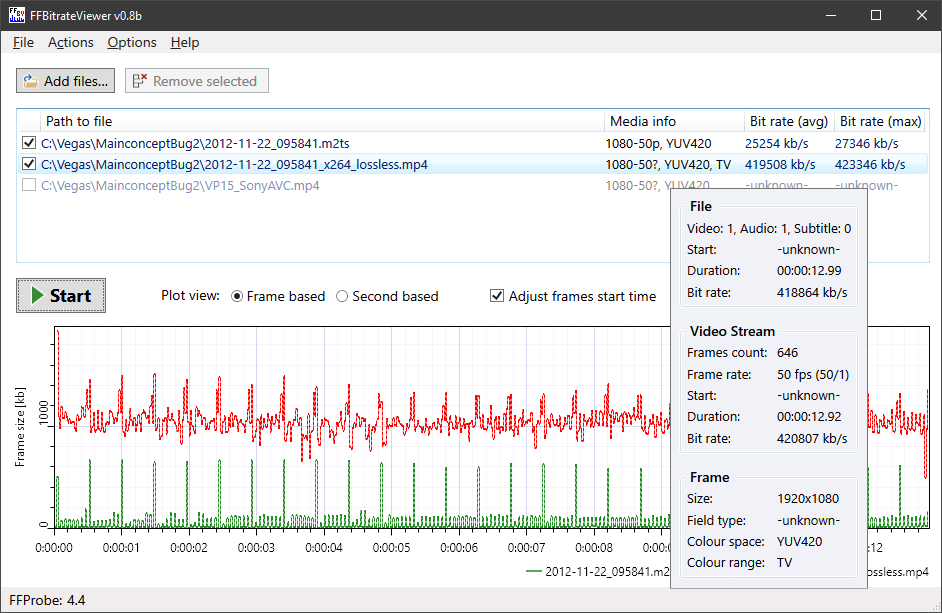Image resolution: width=942 pixels, height=613 pixels.
Task: Click the Remove selected button
Action: tap(196, 81)
